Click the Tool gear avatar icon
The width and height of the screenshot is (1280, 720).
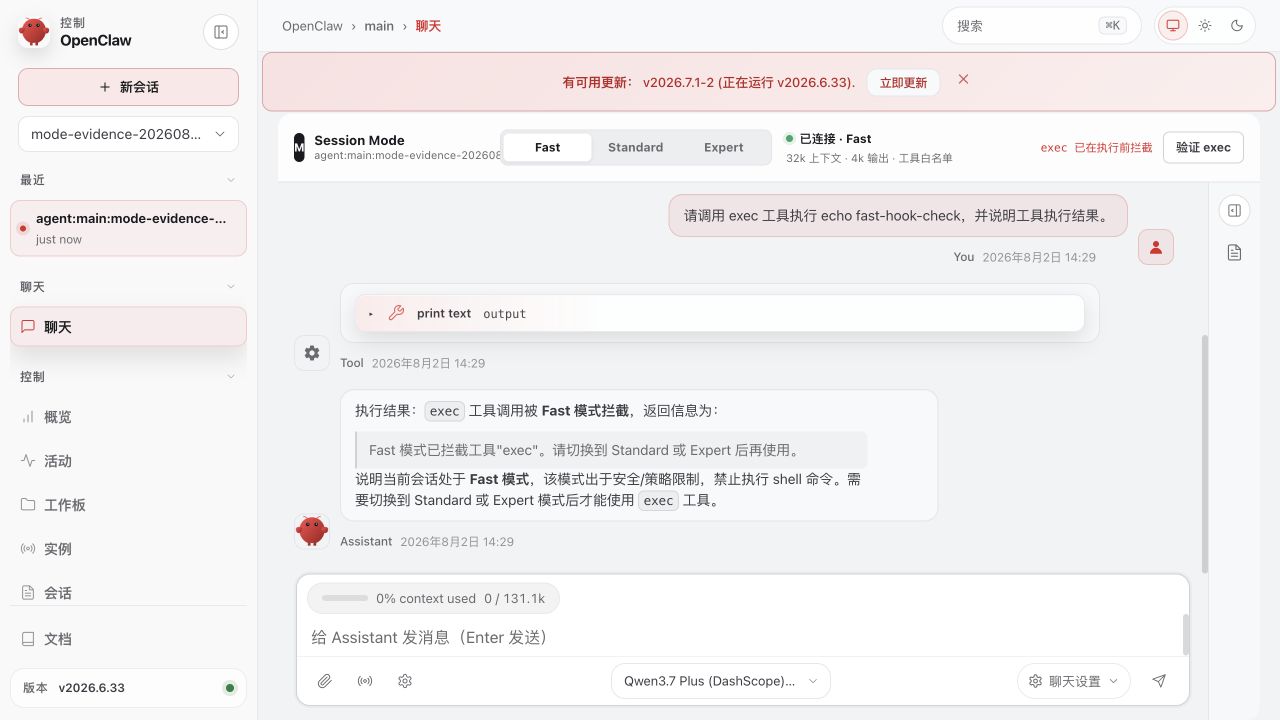point(312,353)
